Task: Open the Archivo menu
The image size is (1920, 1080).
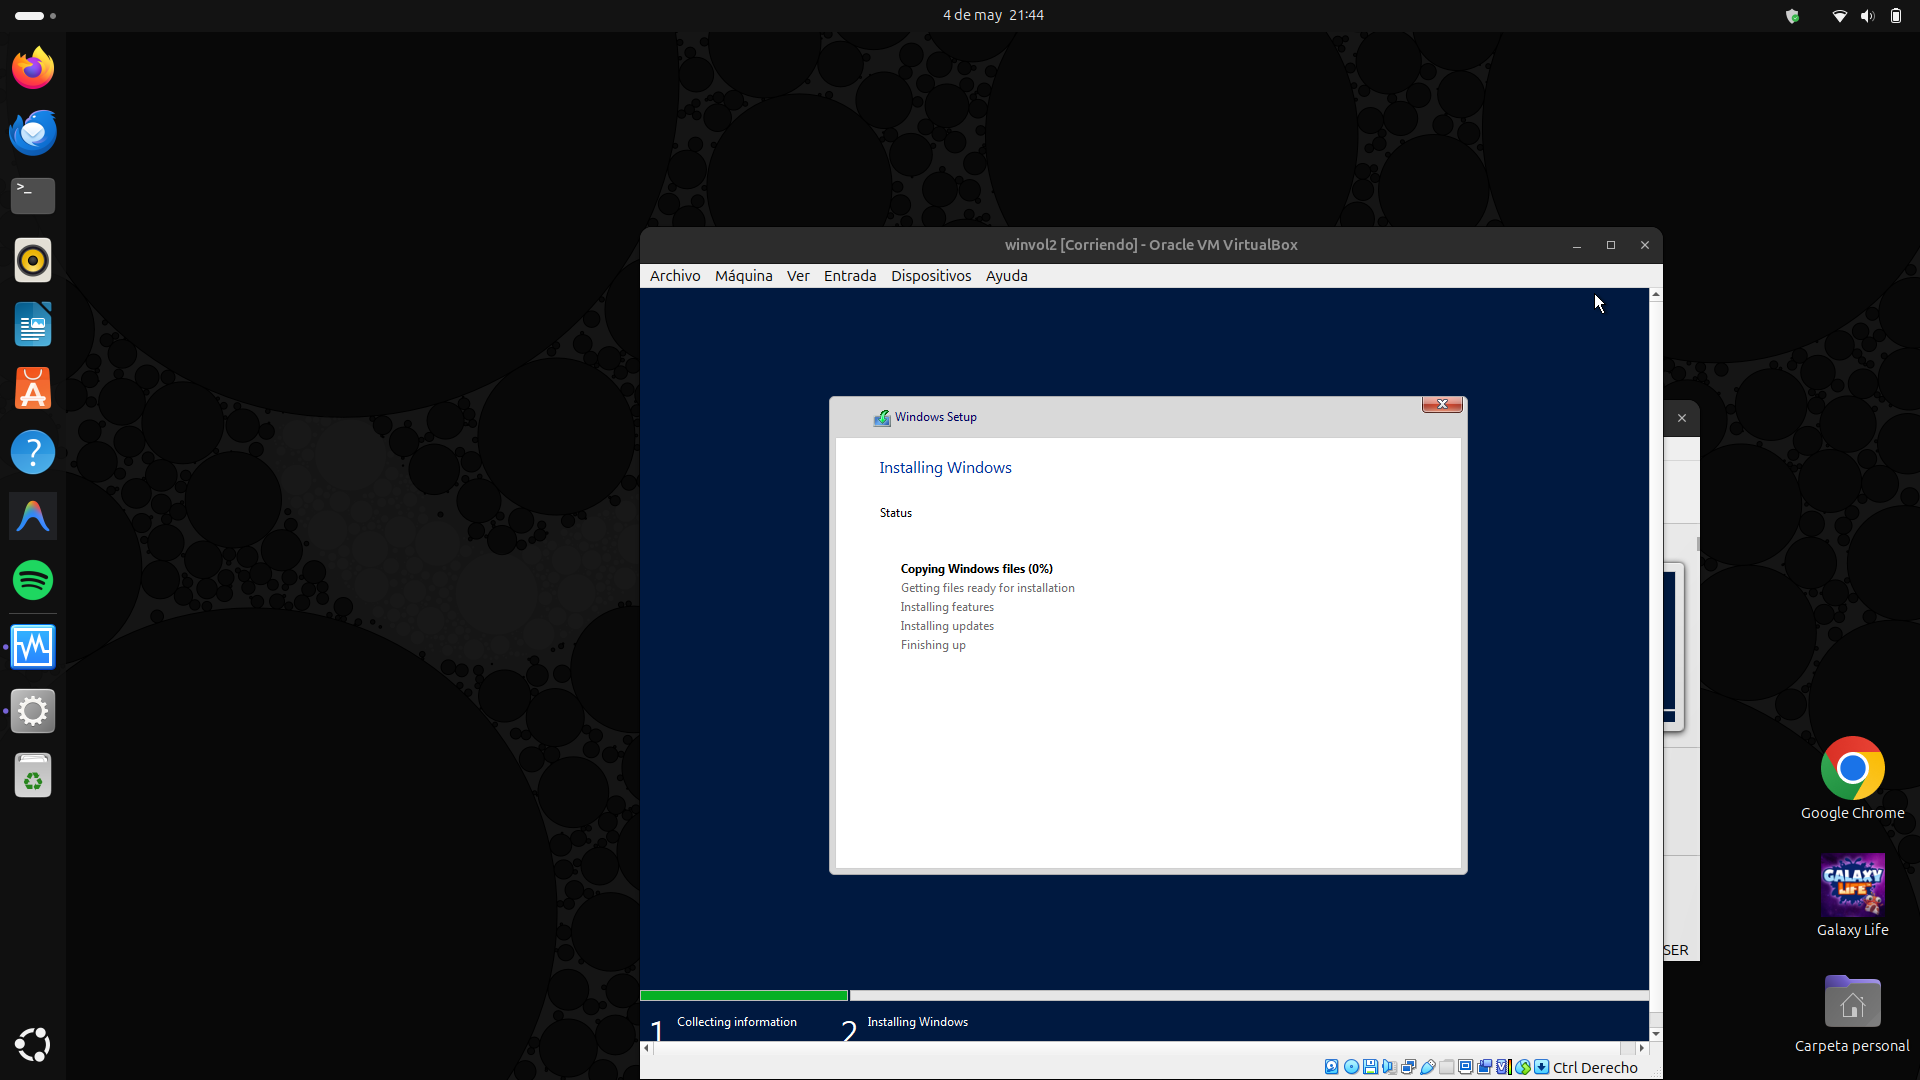Action: 675,276
